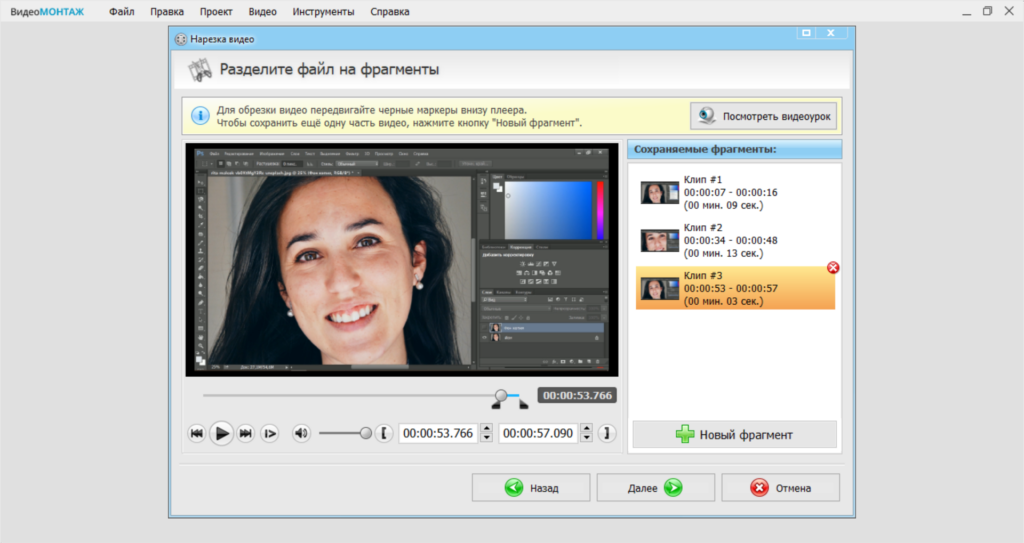Open the Файл menu

click(x=121, y=12)
